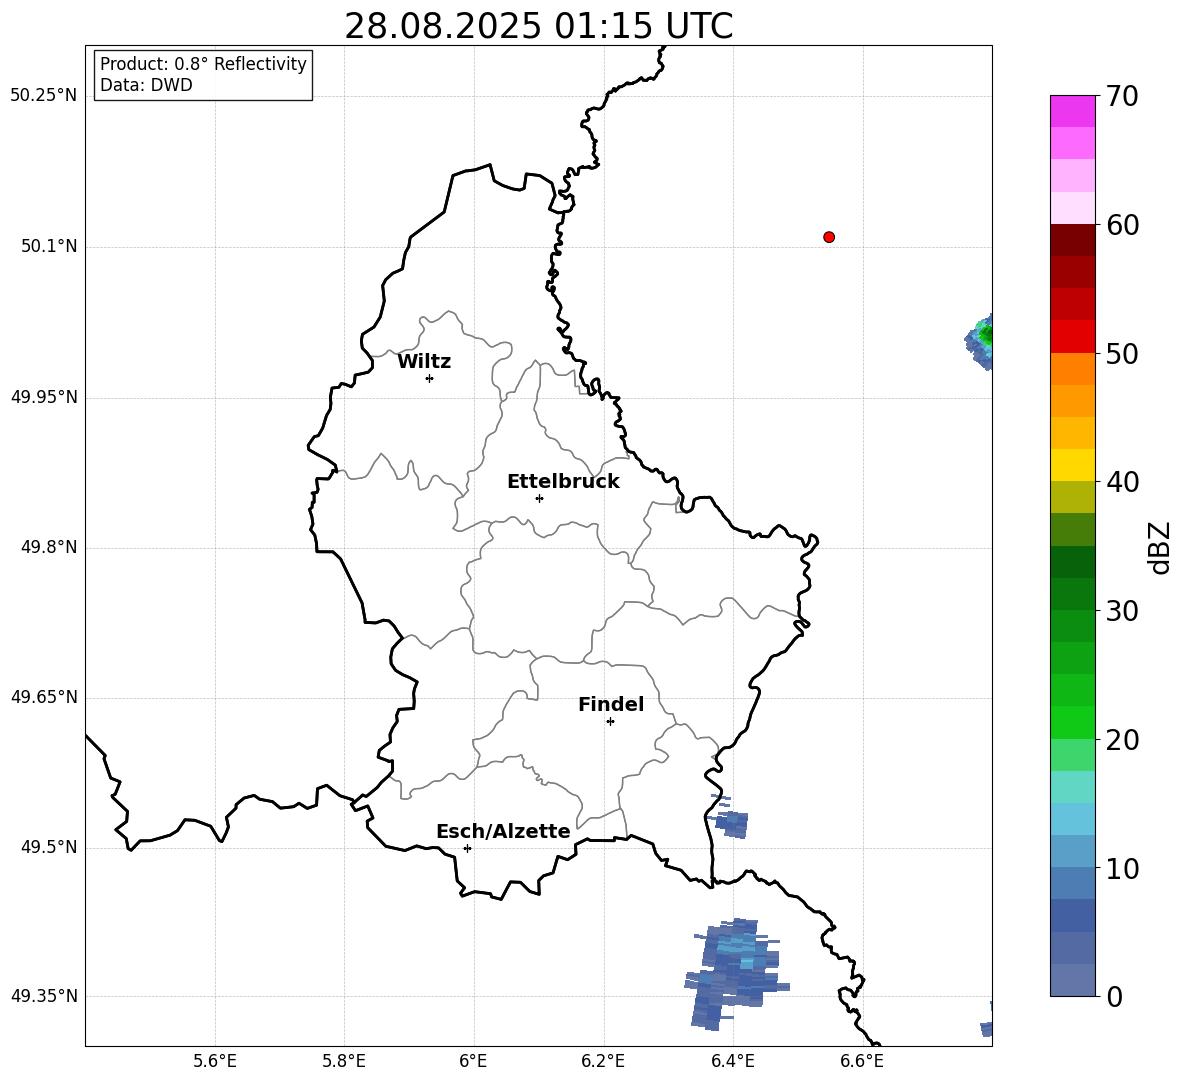This screenshot has width=1184, height=1081.
Task: Click the bright green colorbar segment above 20
Action: coord(1072,722)
